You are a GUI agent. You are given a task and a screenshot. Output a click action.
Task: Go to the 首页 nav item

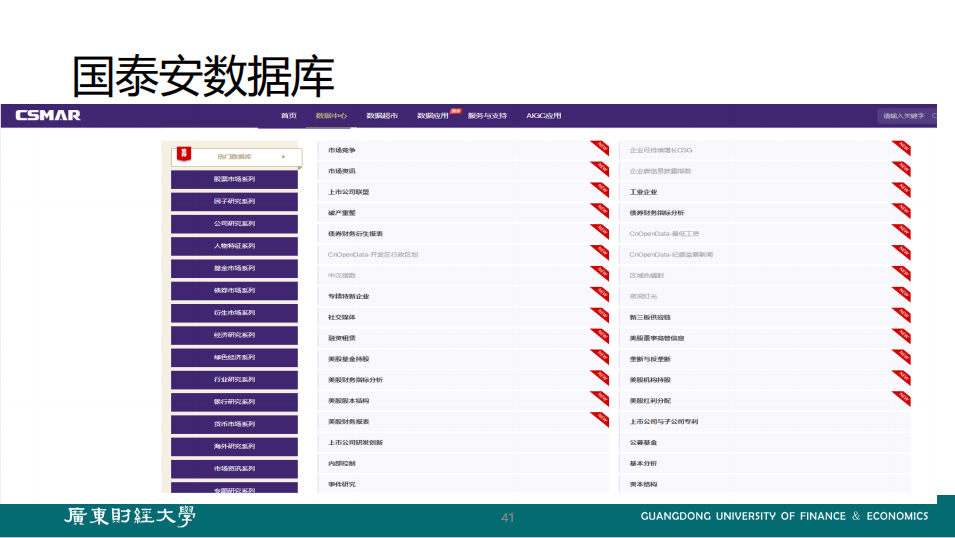pos(288,116)
